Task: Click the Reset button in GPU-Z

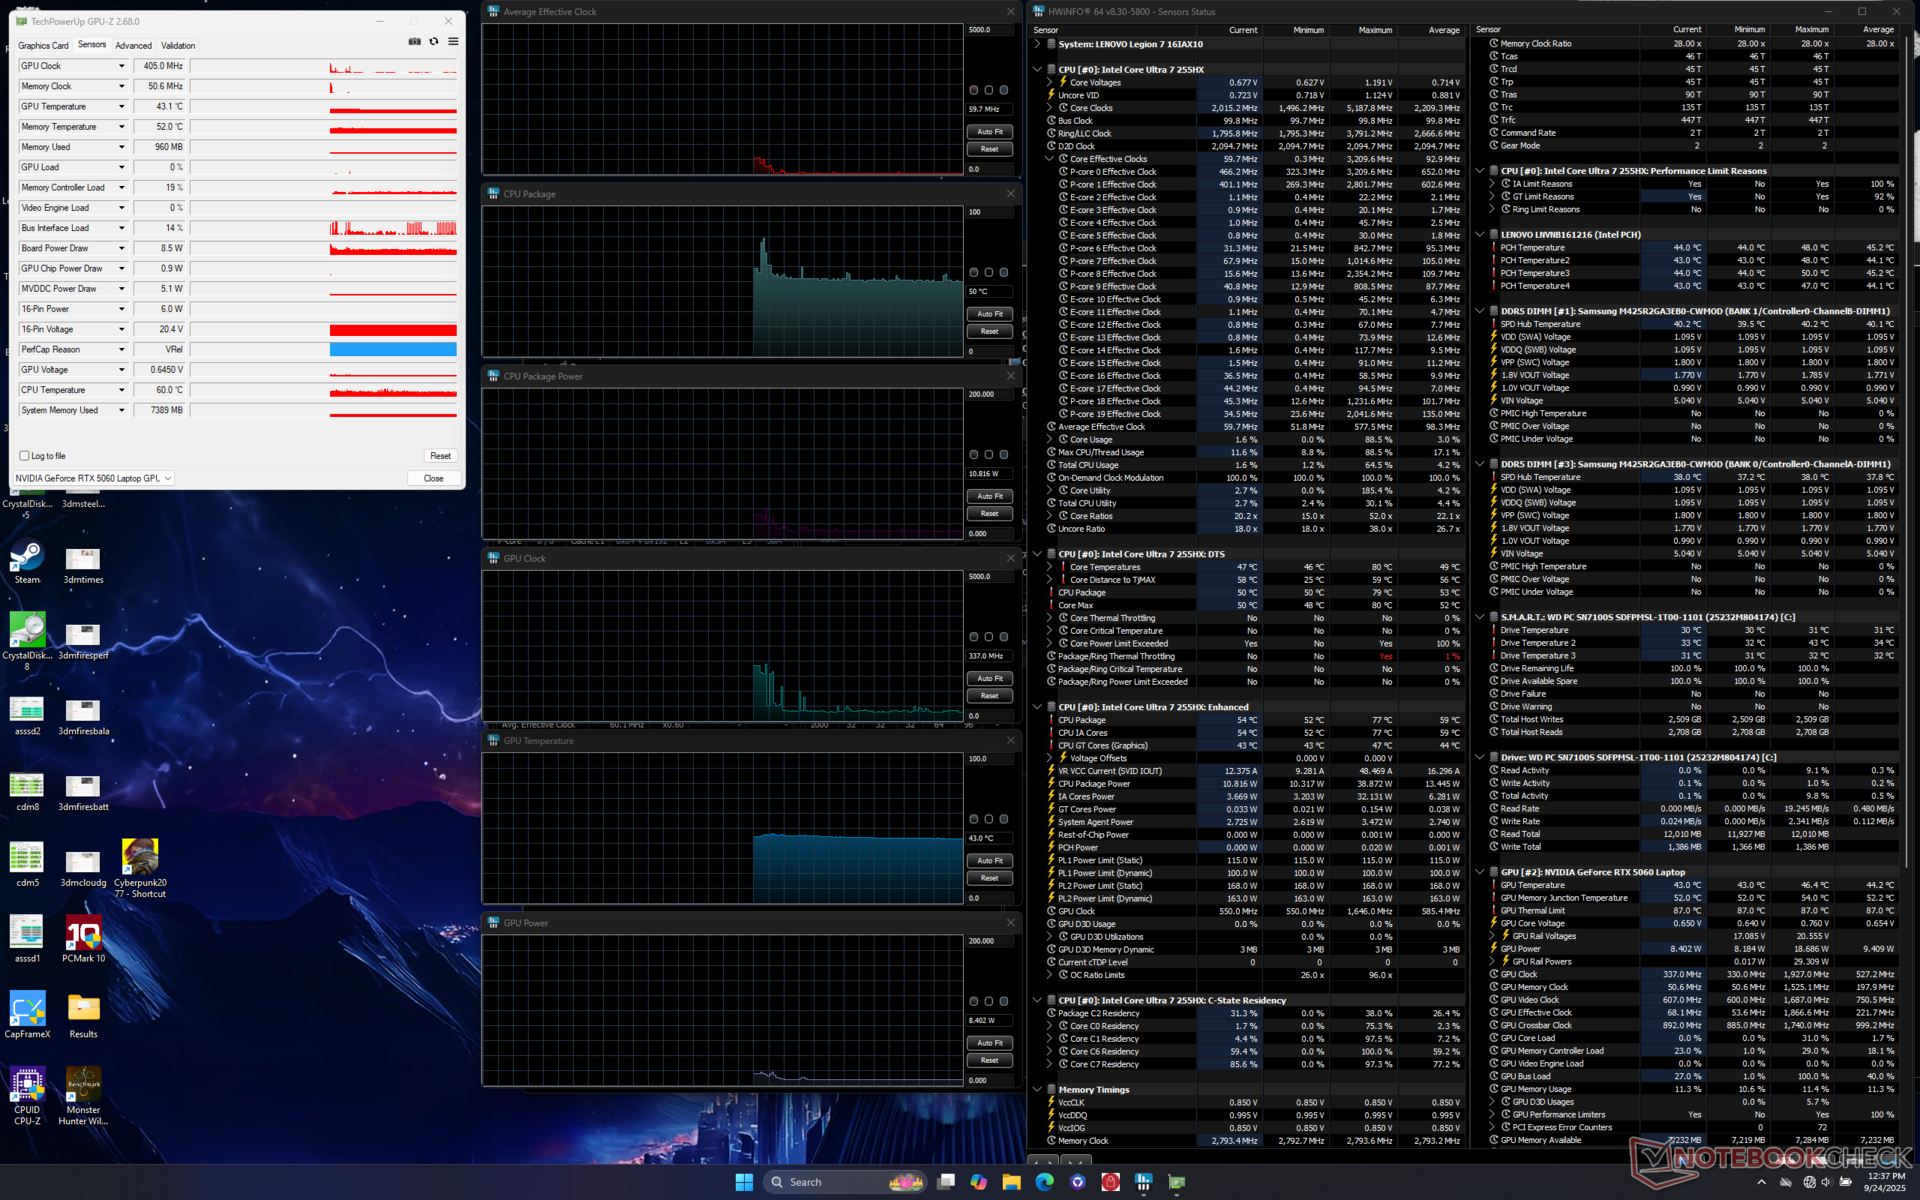Action: (440, 456)
